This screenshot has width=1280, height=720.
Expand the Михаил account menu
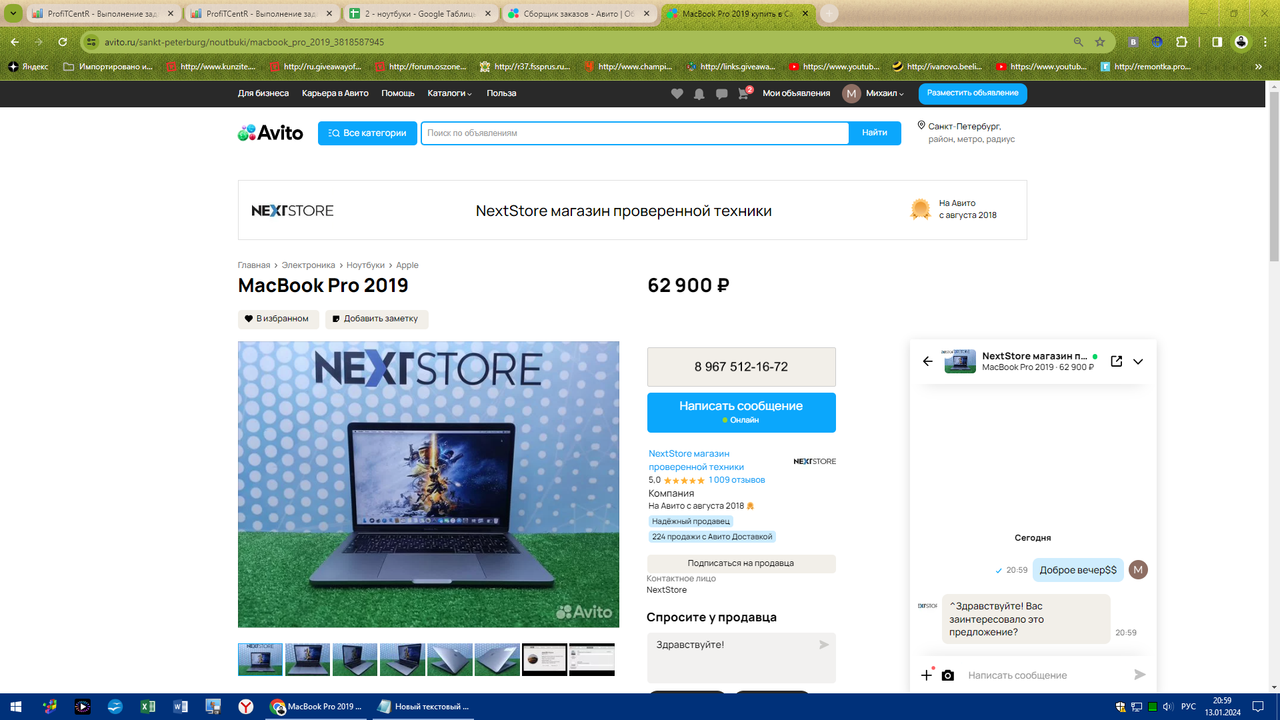884,93
